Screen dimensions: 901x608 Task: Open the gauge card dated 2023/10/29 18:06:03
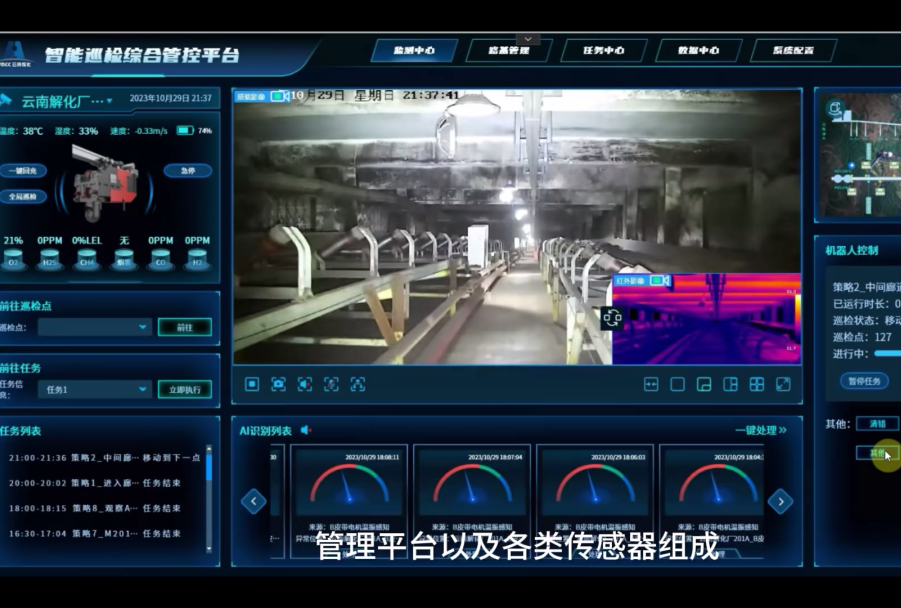click(x=595, y=501)
